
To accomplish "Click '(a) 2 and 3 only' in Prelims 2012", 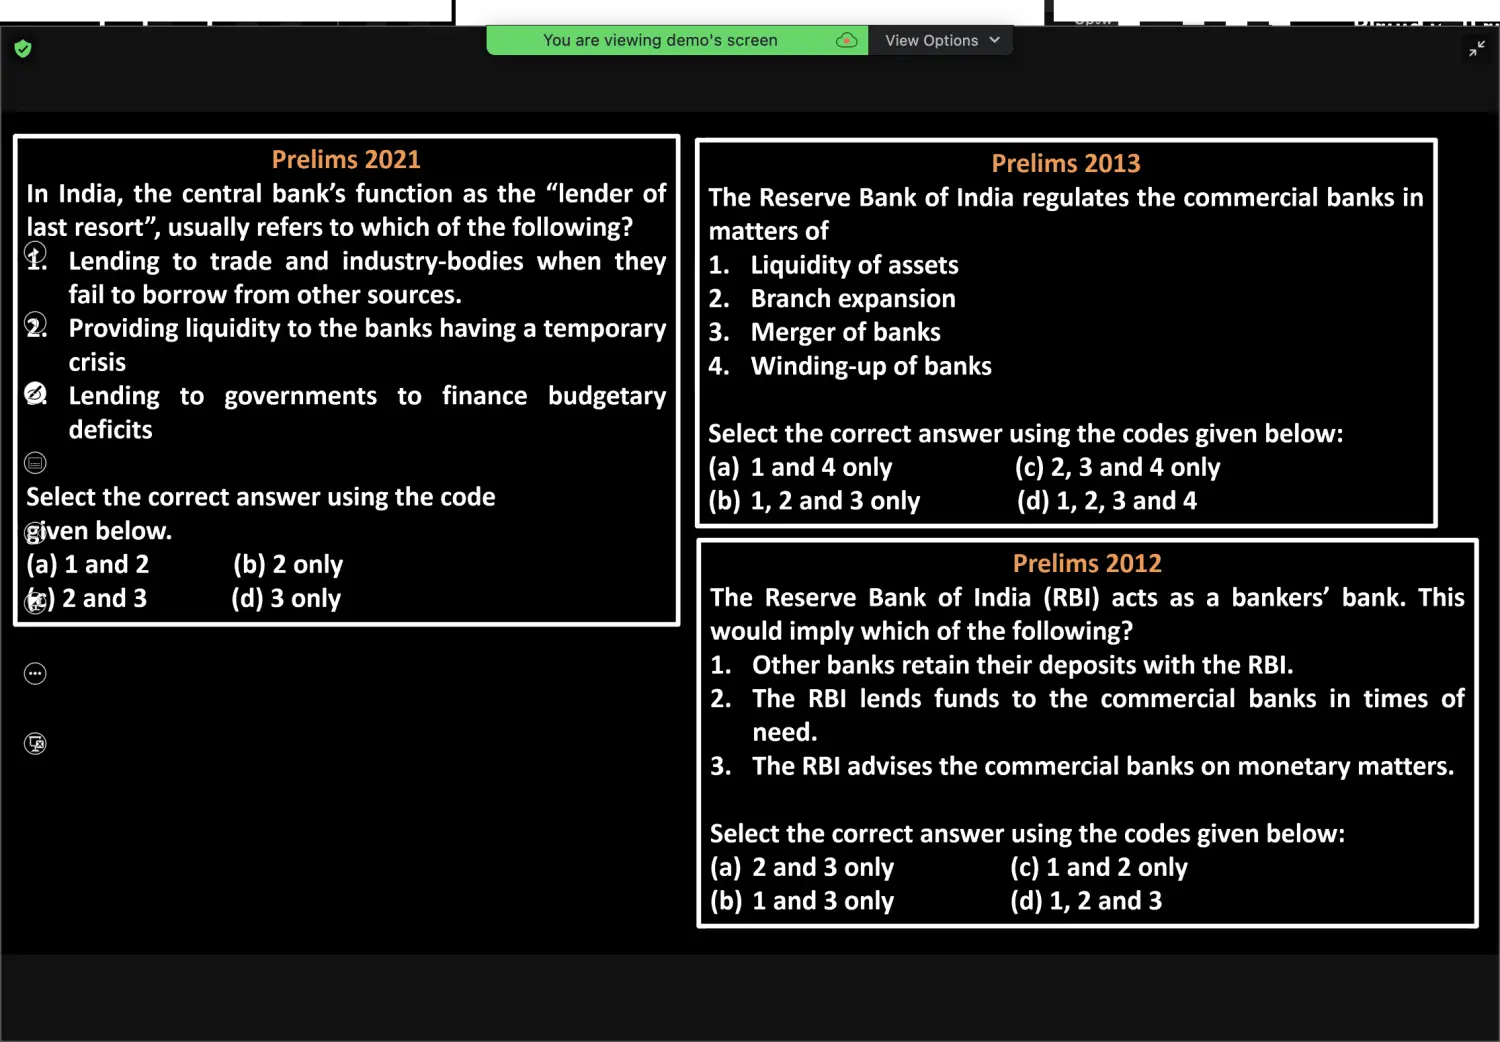I will point(802,867).
